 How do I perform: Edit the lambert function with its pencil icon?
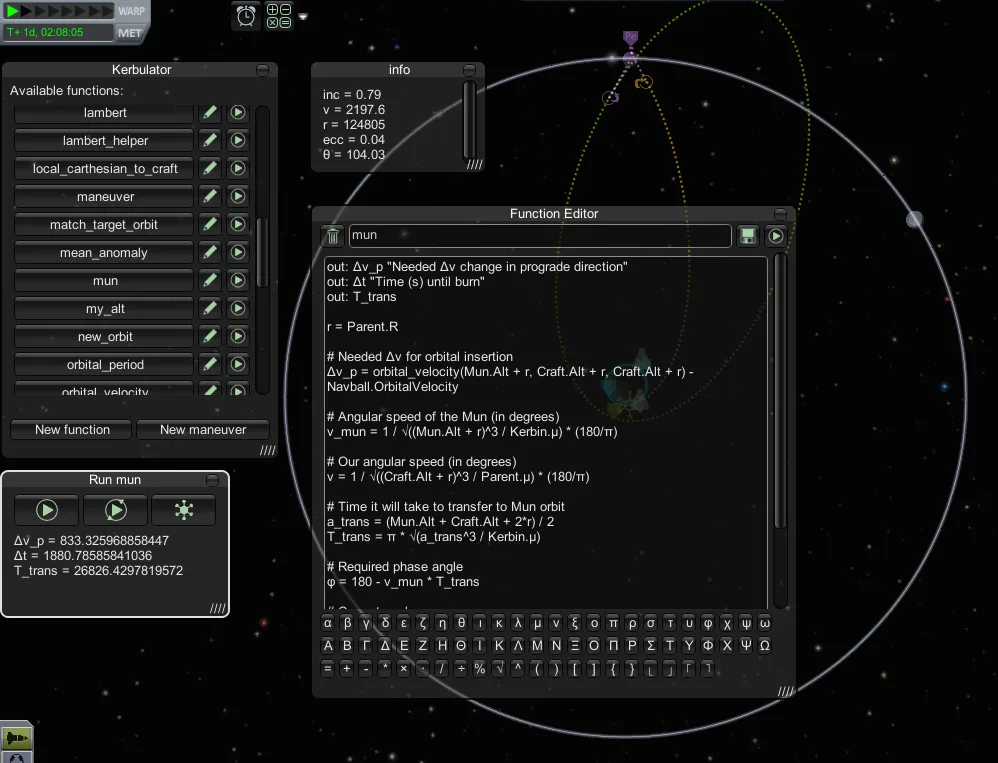209,113
